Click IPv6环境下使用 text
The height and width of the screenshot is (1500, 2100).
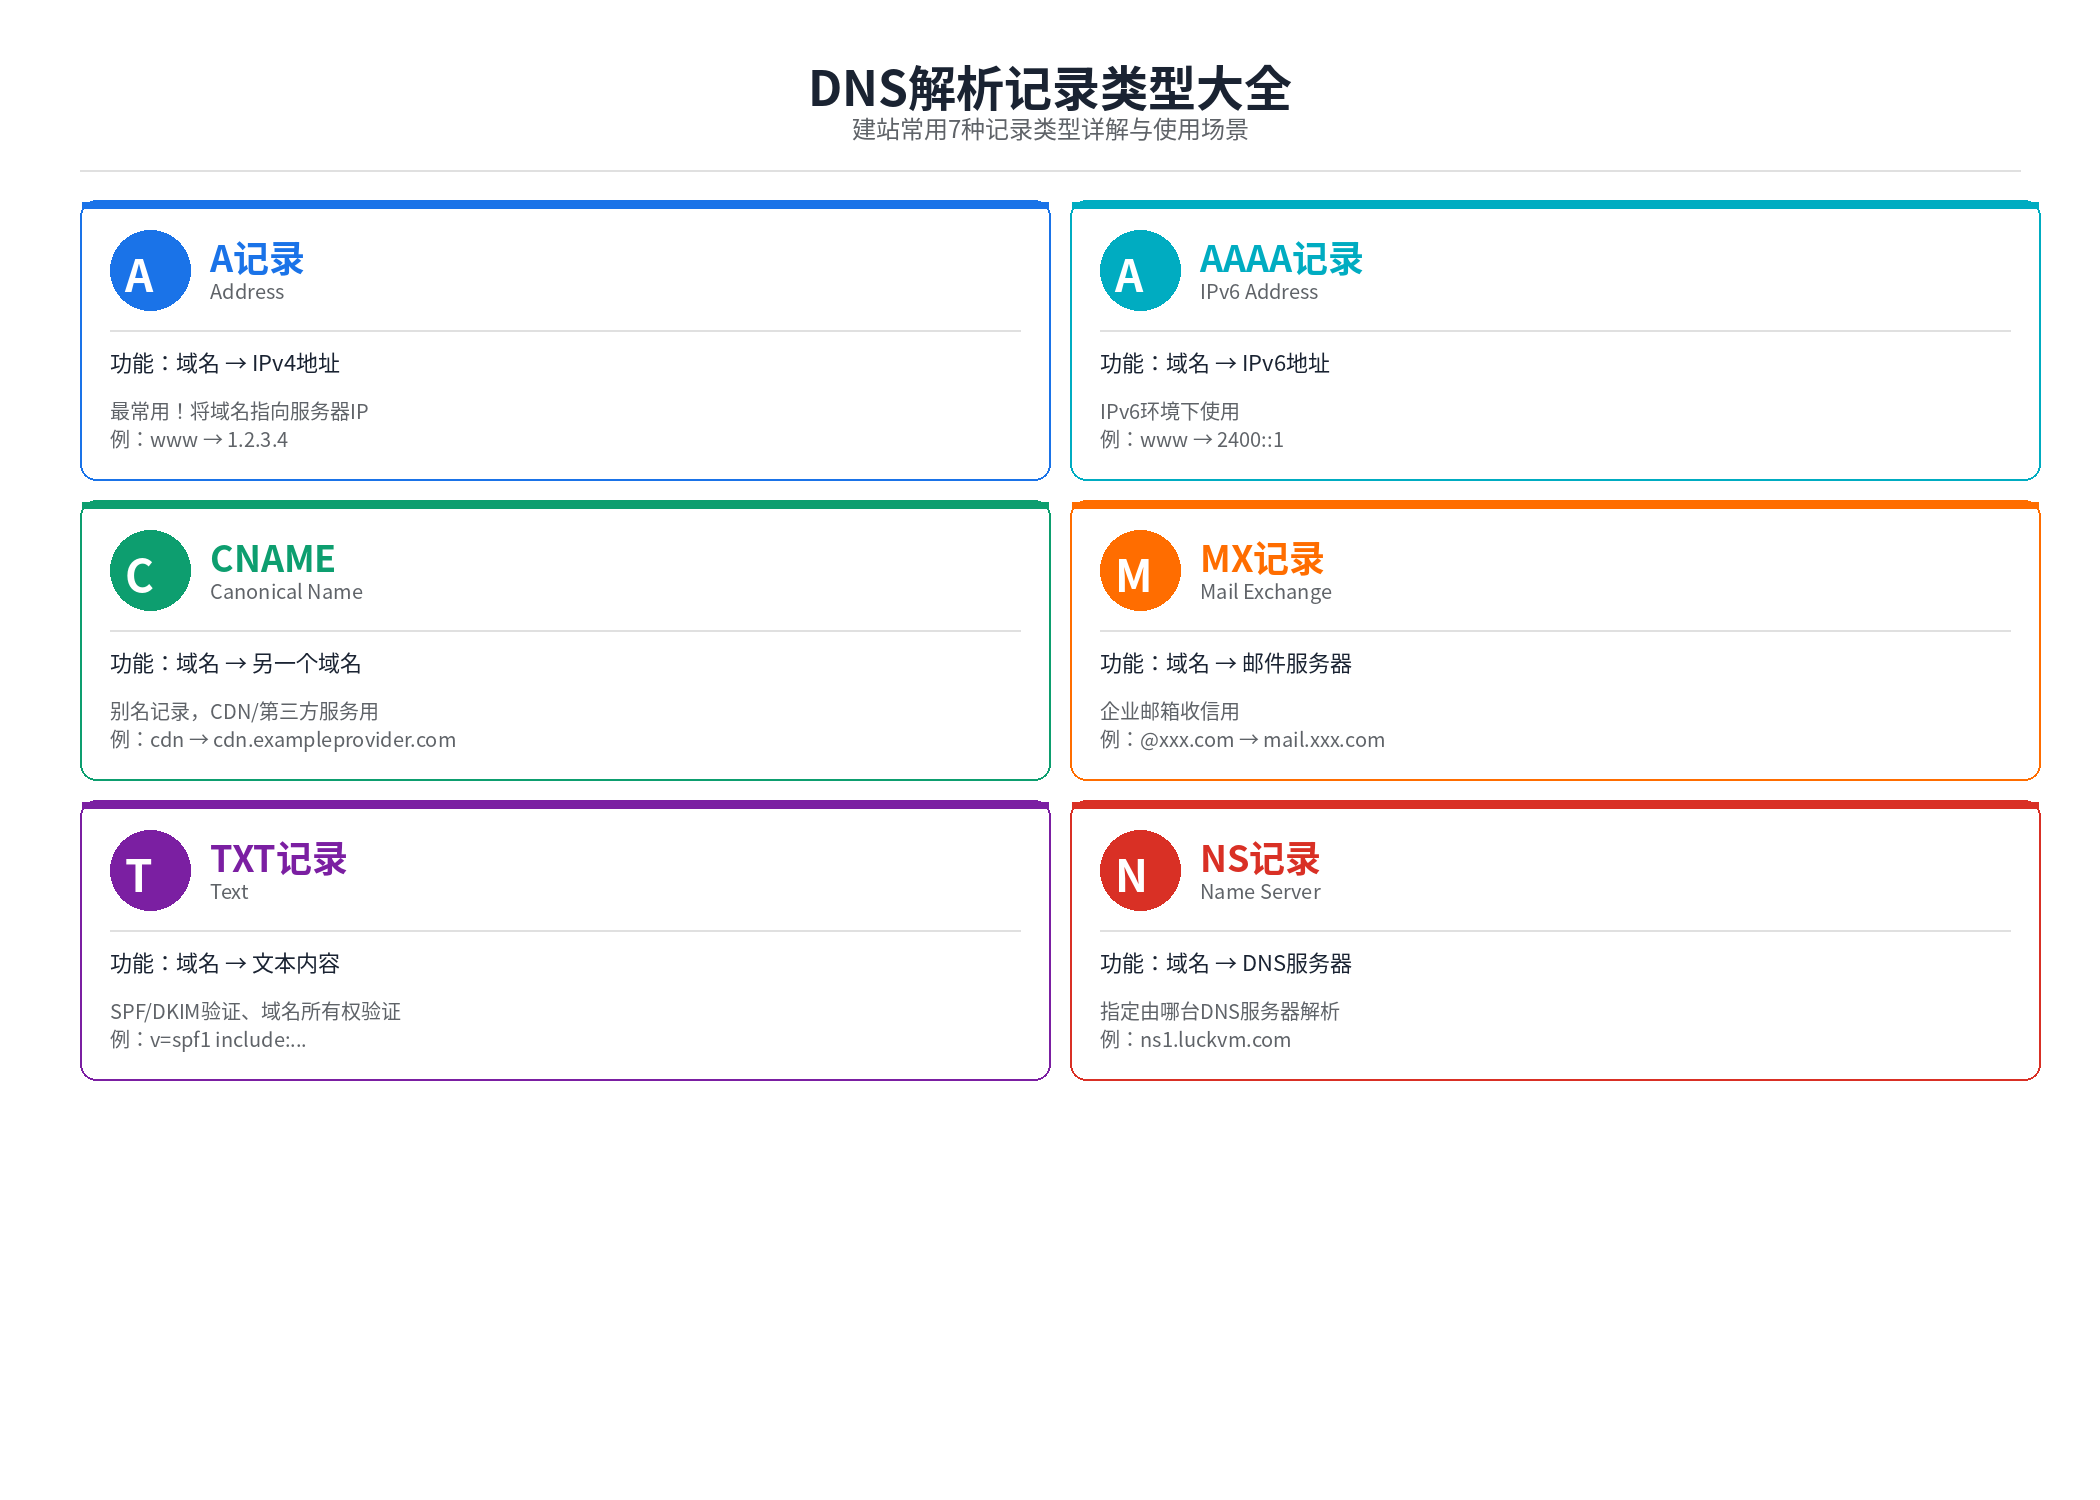[x=1170, y=412]
